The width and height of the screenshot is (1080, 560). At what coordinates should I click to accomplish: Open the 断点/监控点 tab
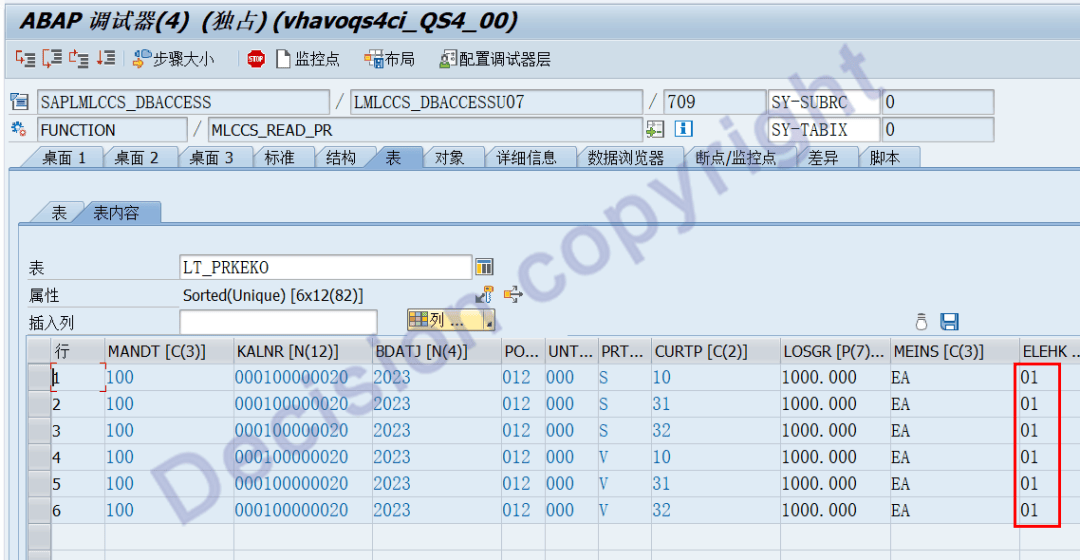click(x=735, y=158)
